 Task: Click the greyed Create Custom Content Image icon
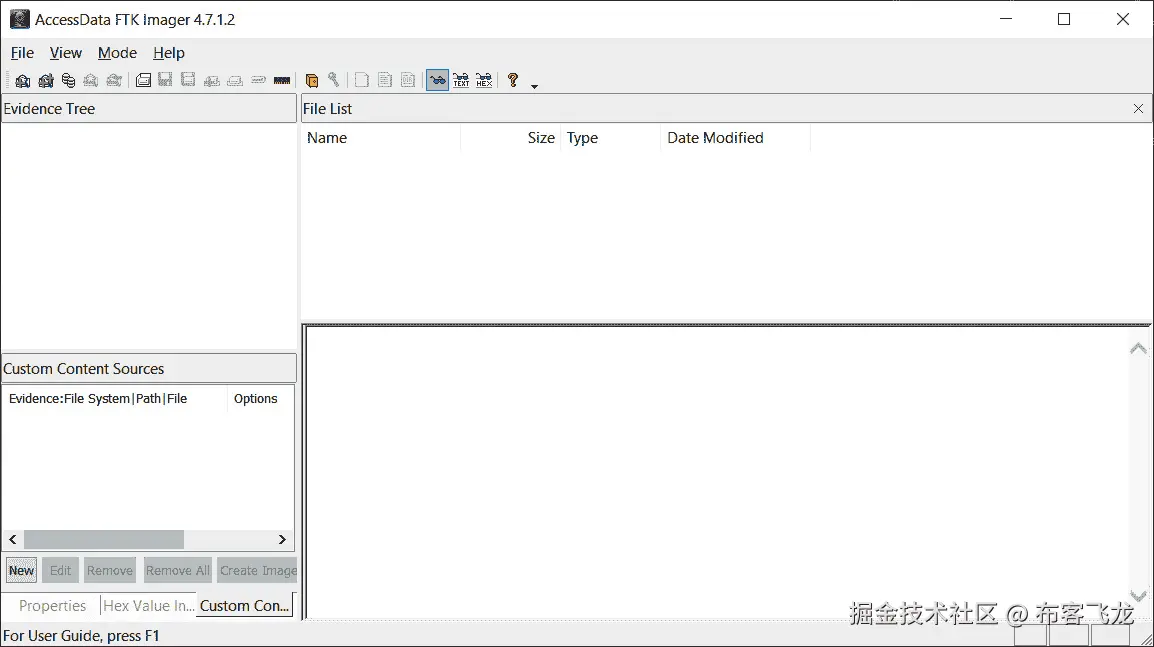[x=235, y=80]
